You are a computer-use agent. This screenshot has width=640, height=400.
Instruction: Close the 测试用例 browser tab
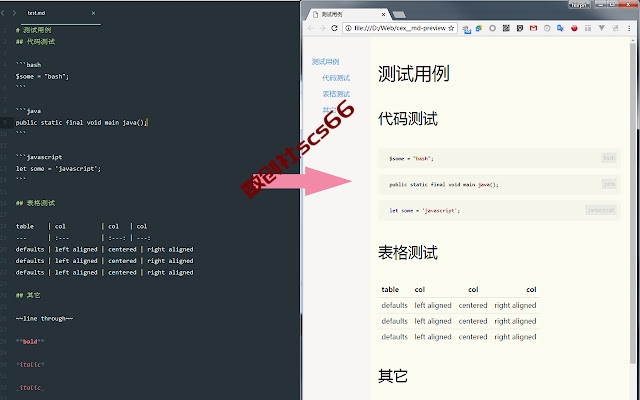[x=383, y=15]
